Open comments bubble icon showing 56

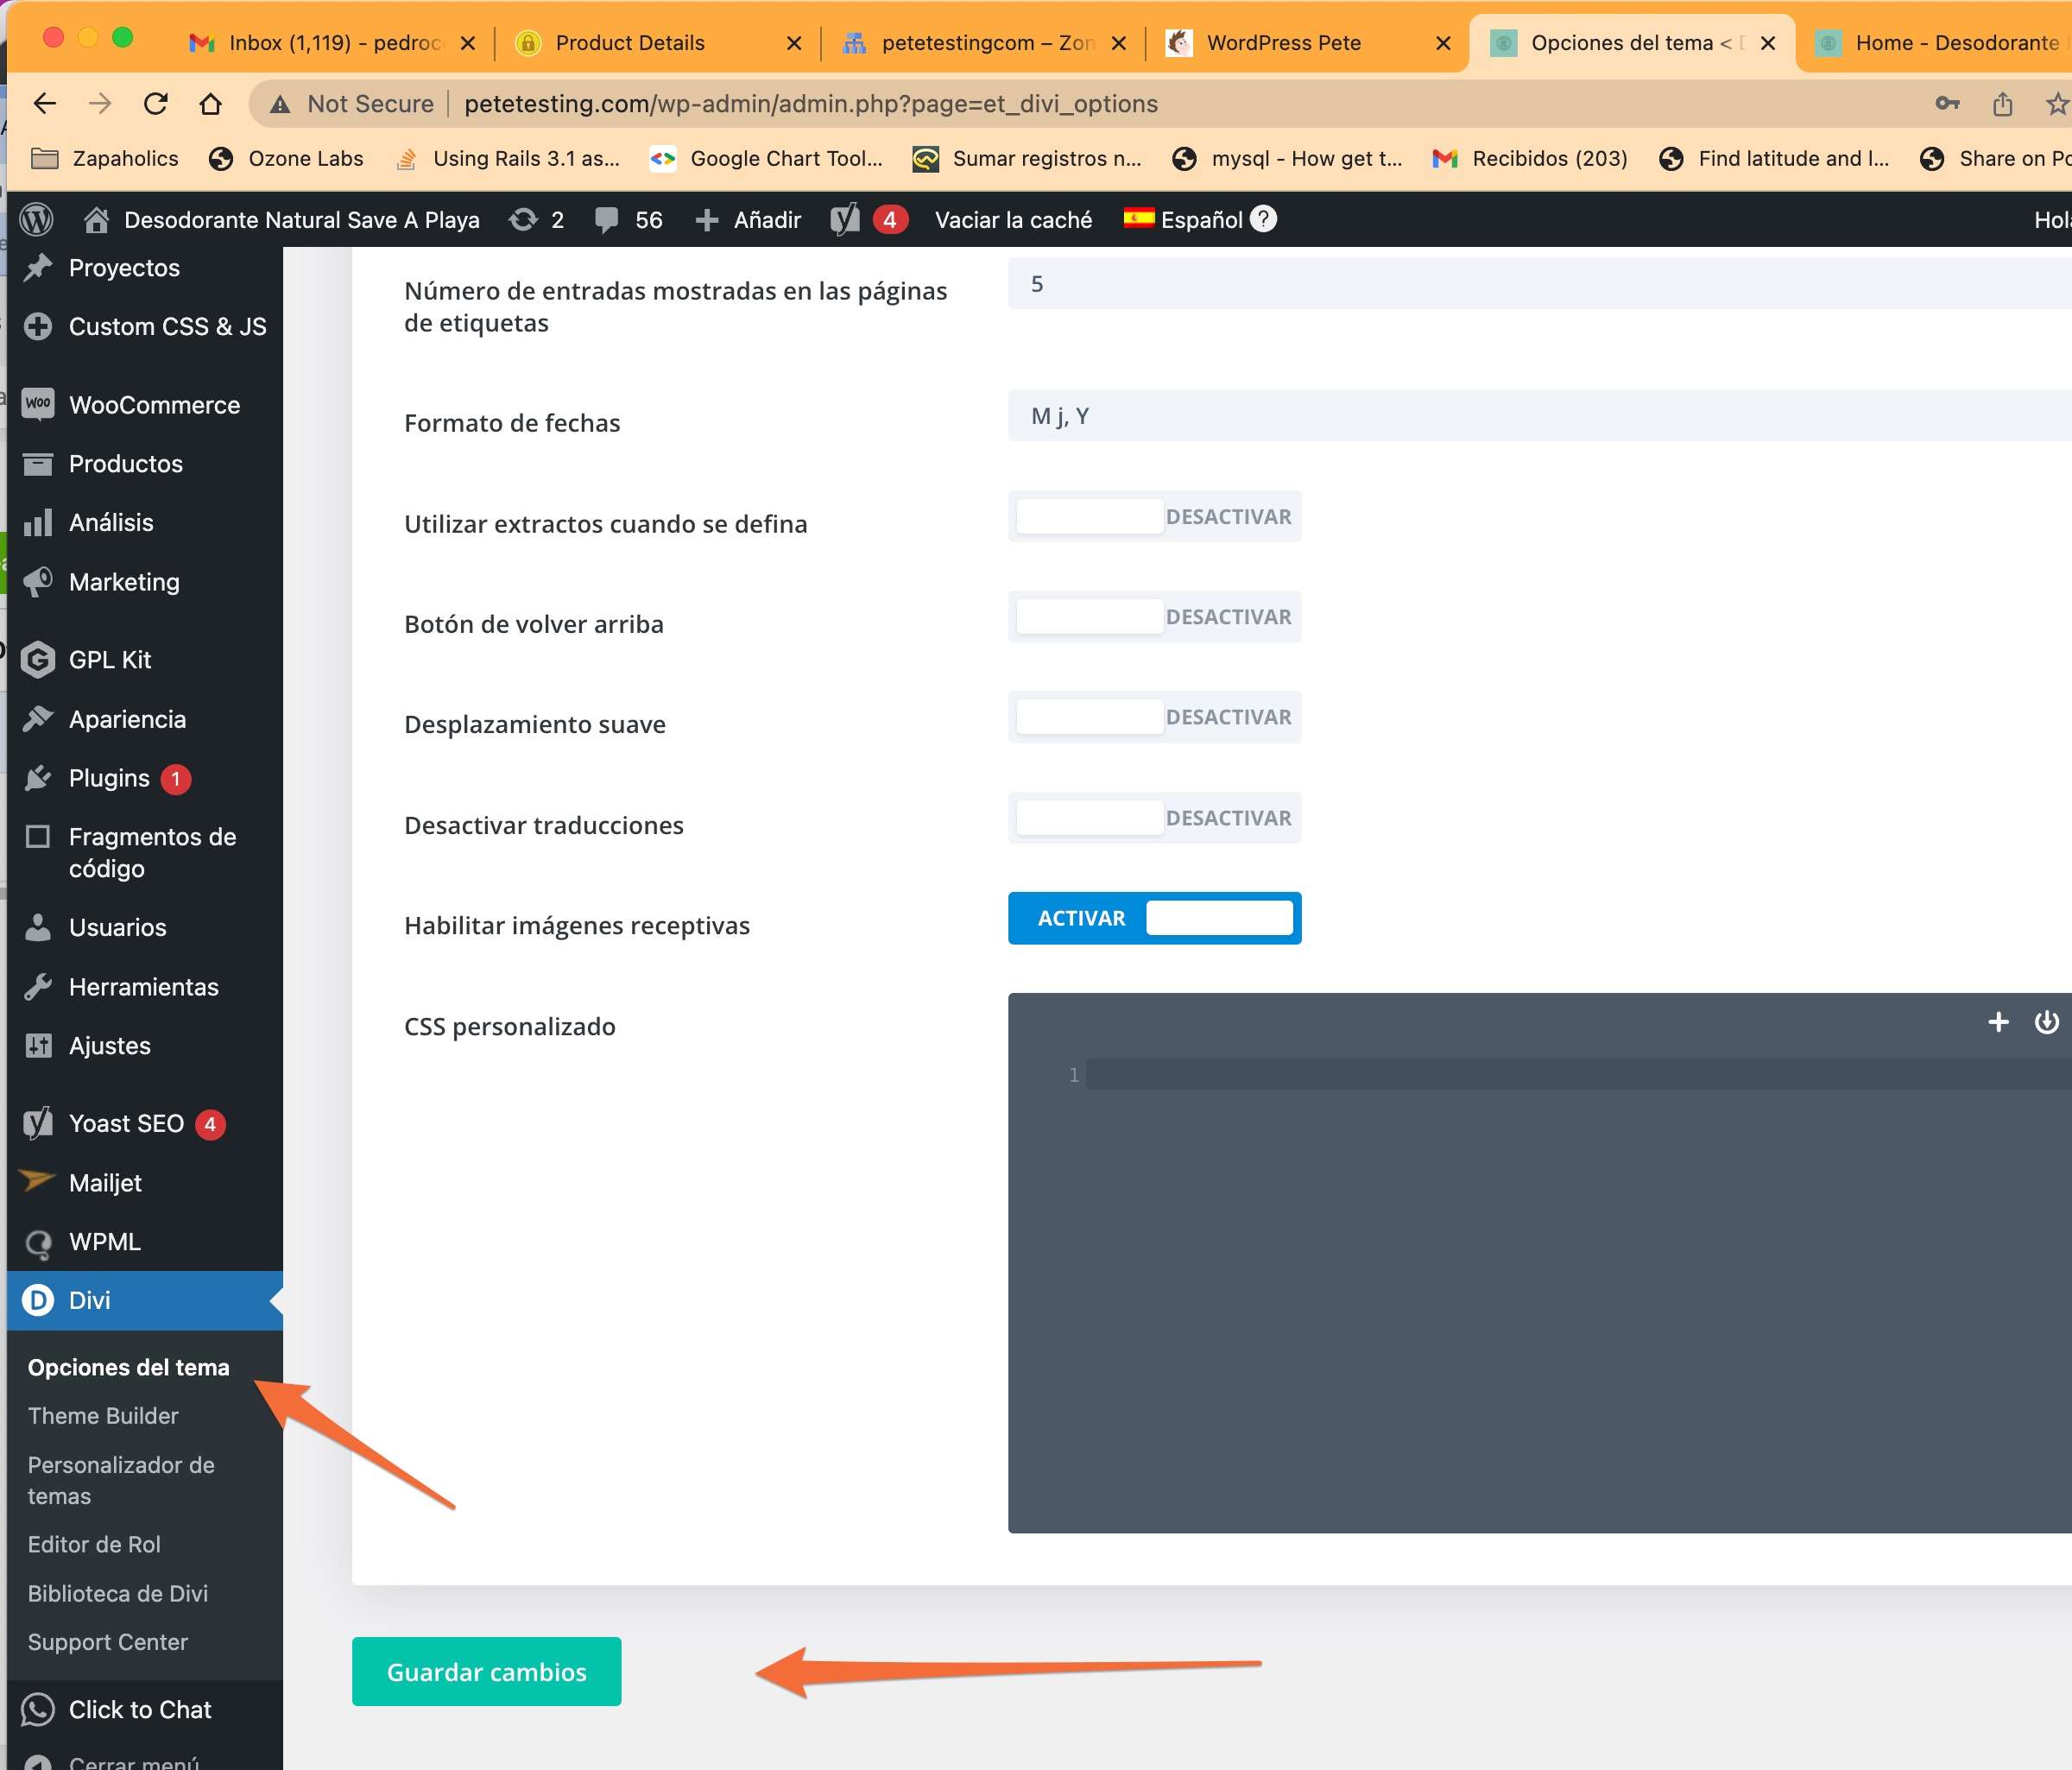click(x=606, y=219)
